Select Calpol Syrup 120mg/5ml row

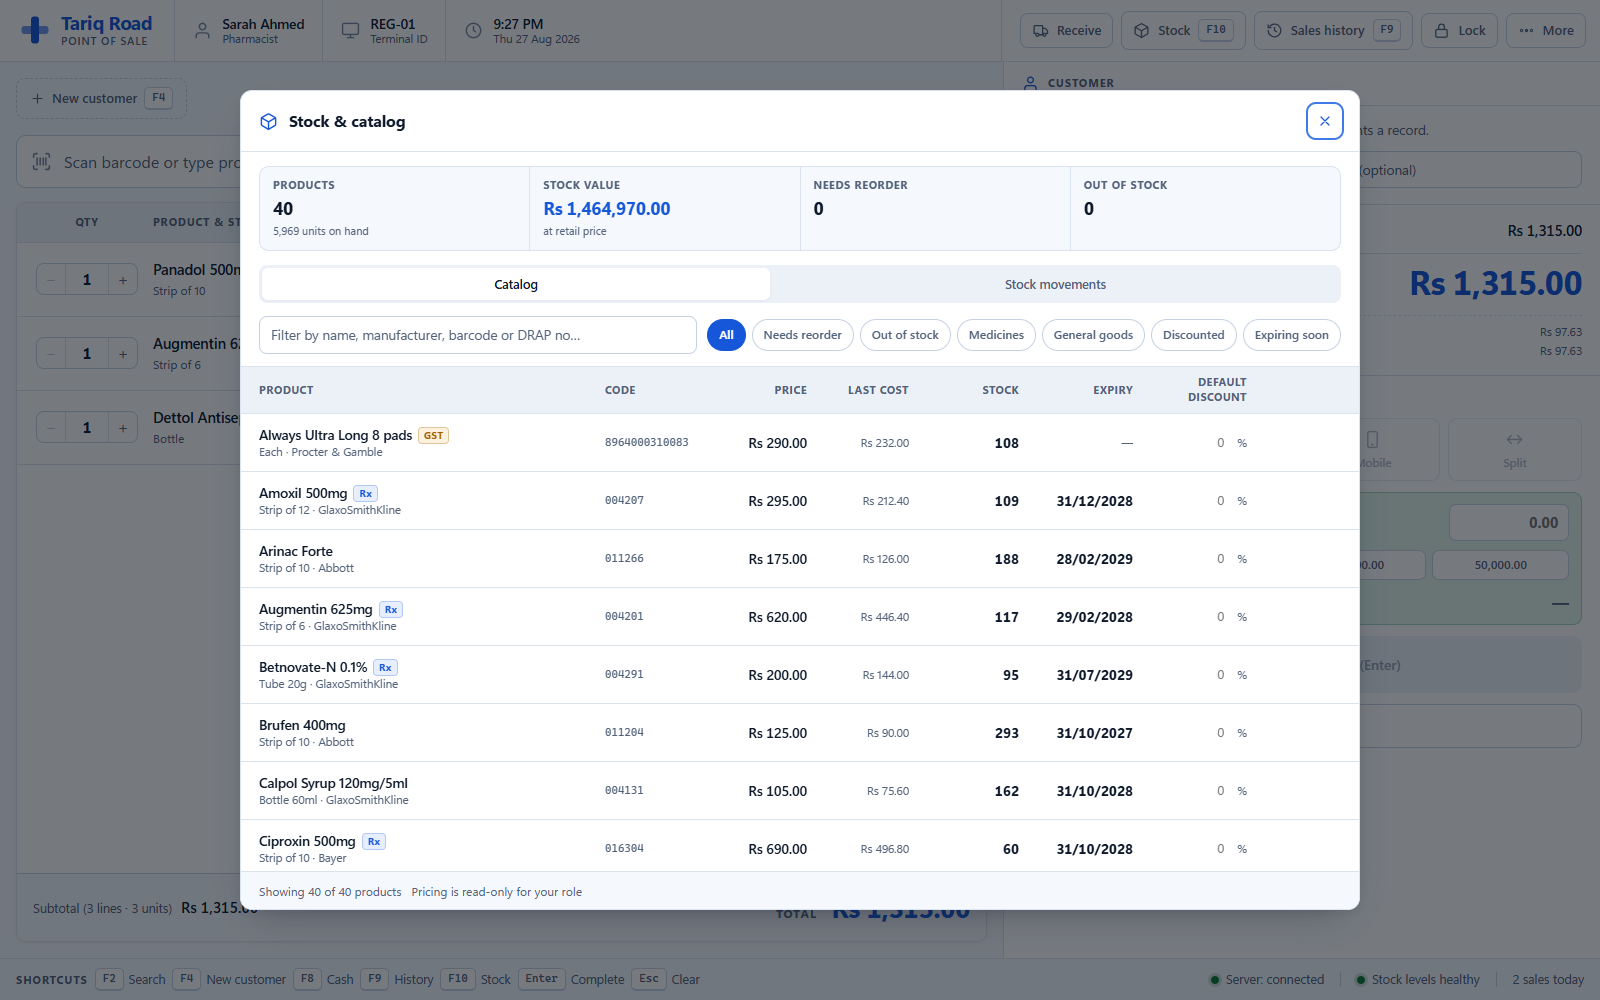pos(799,791)
